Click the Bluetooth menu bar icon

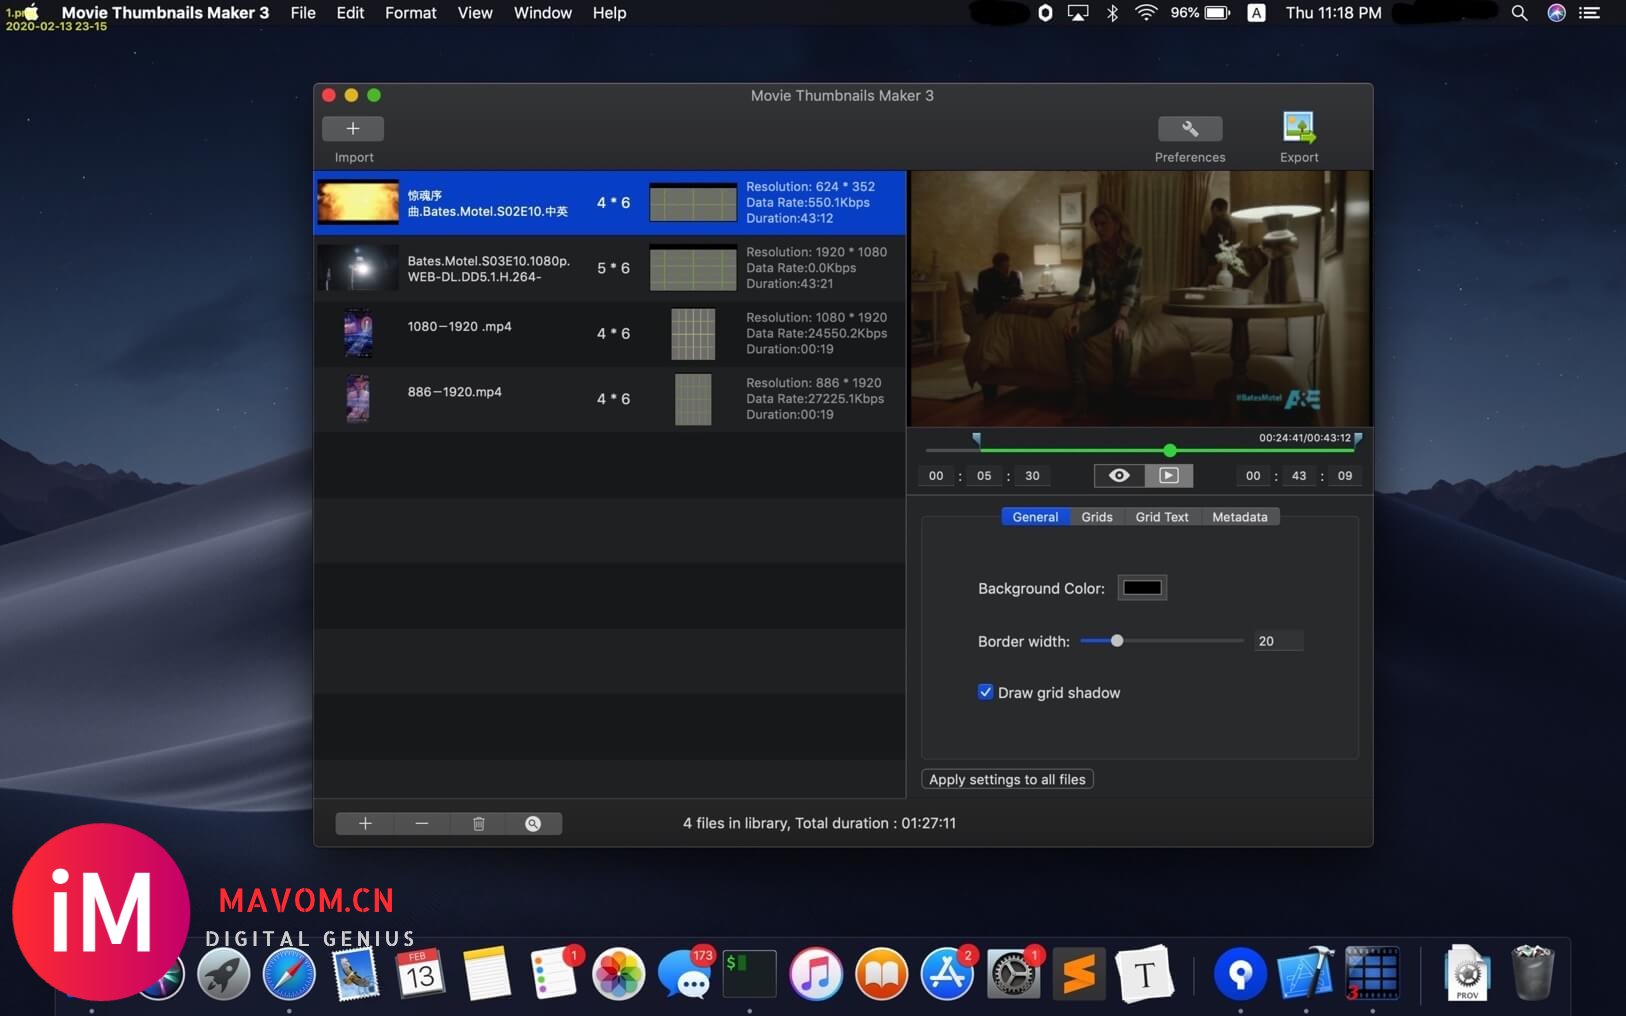[1112, 13]
